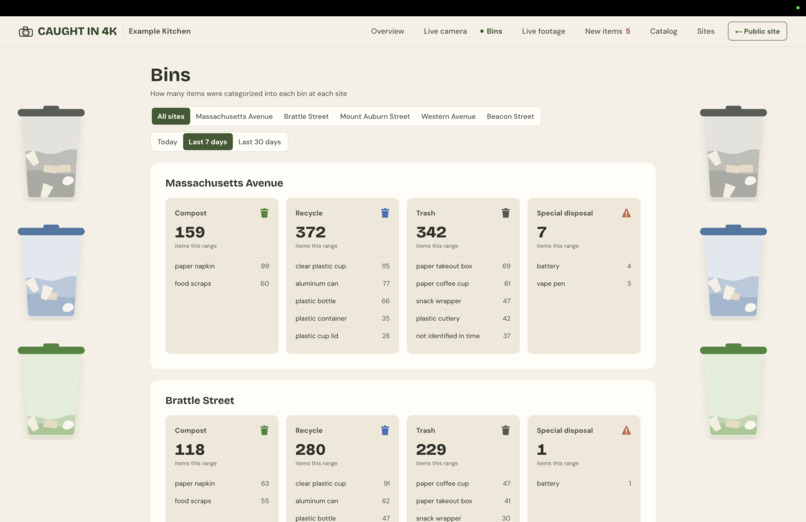Filter by Western Avenue tab
The image size is (806, 522).
448,116
